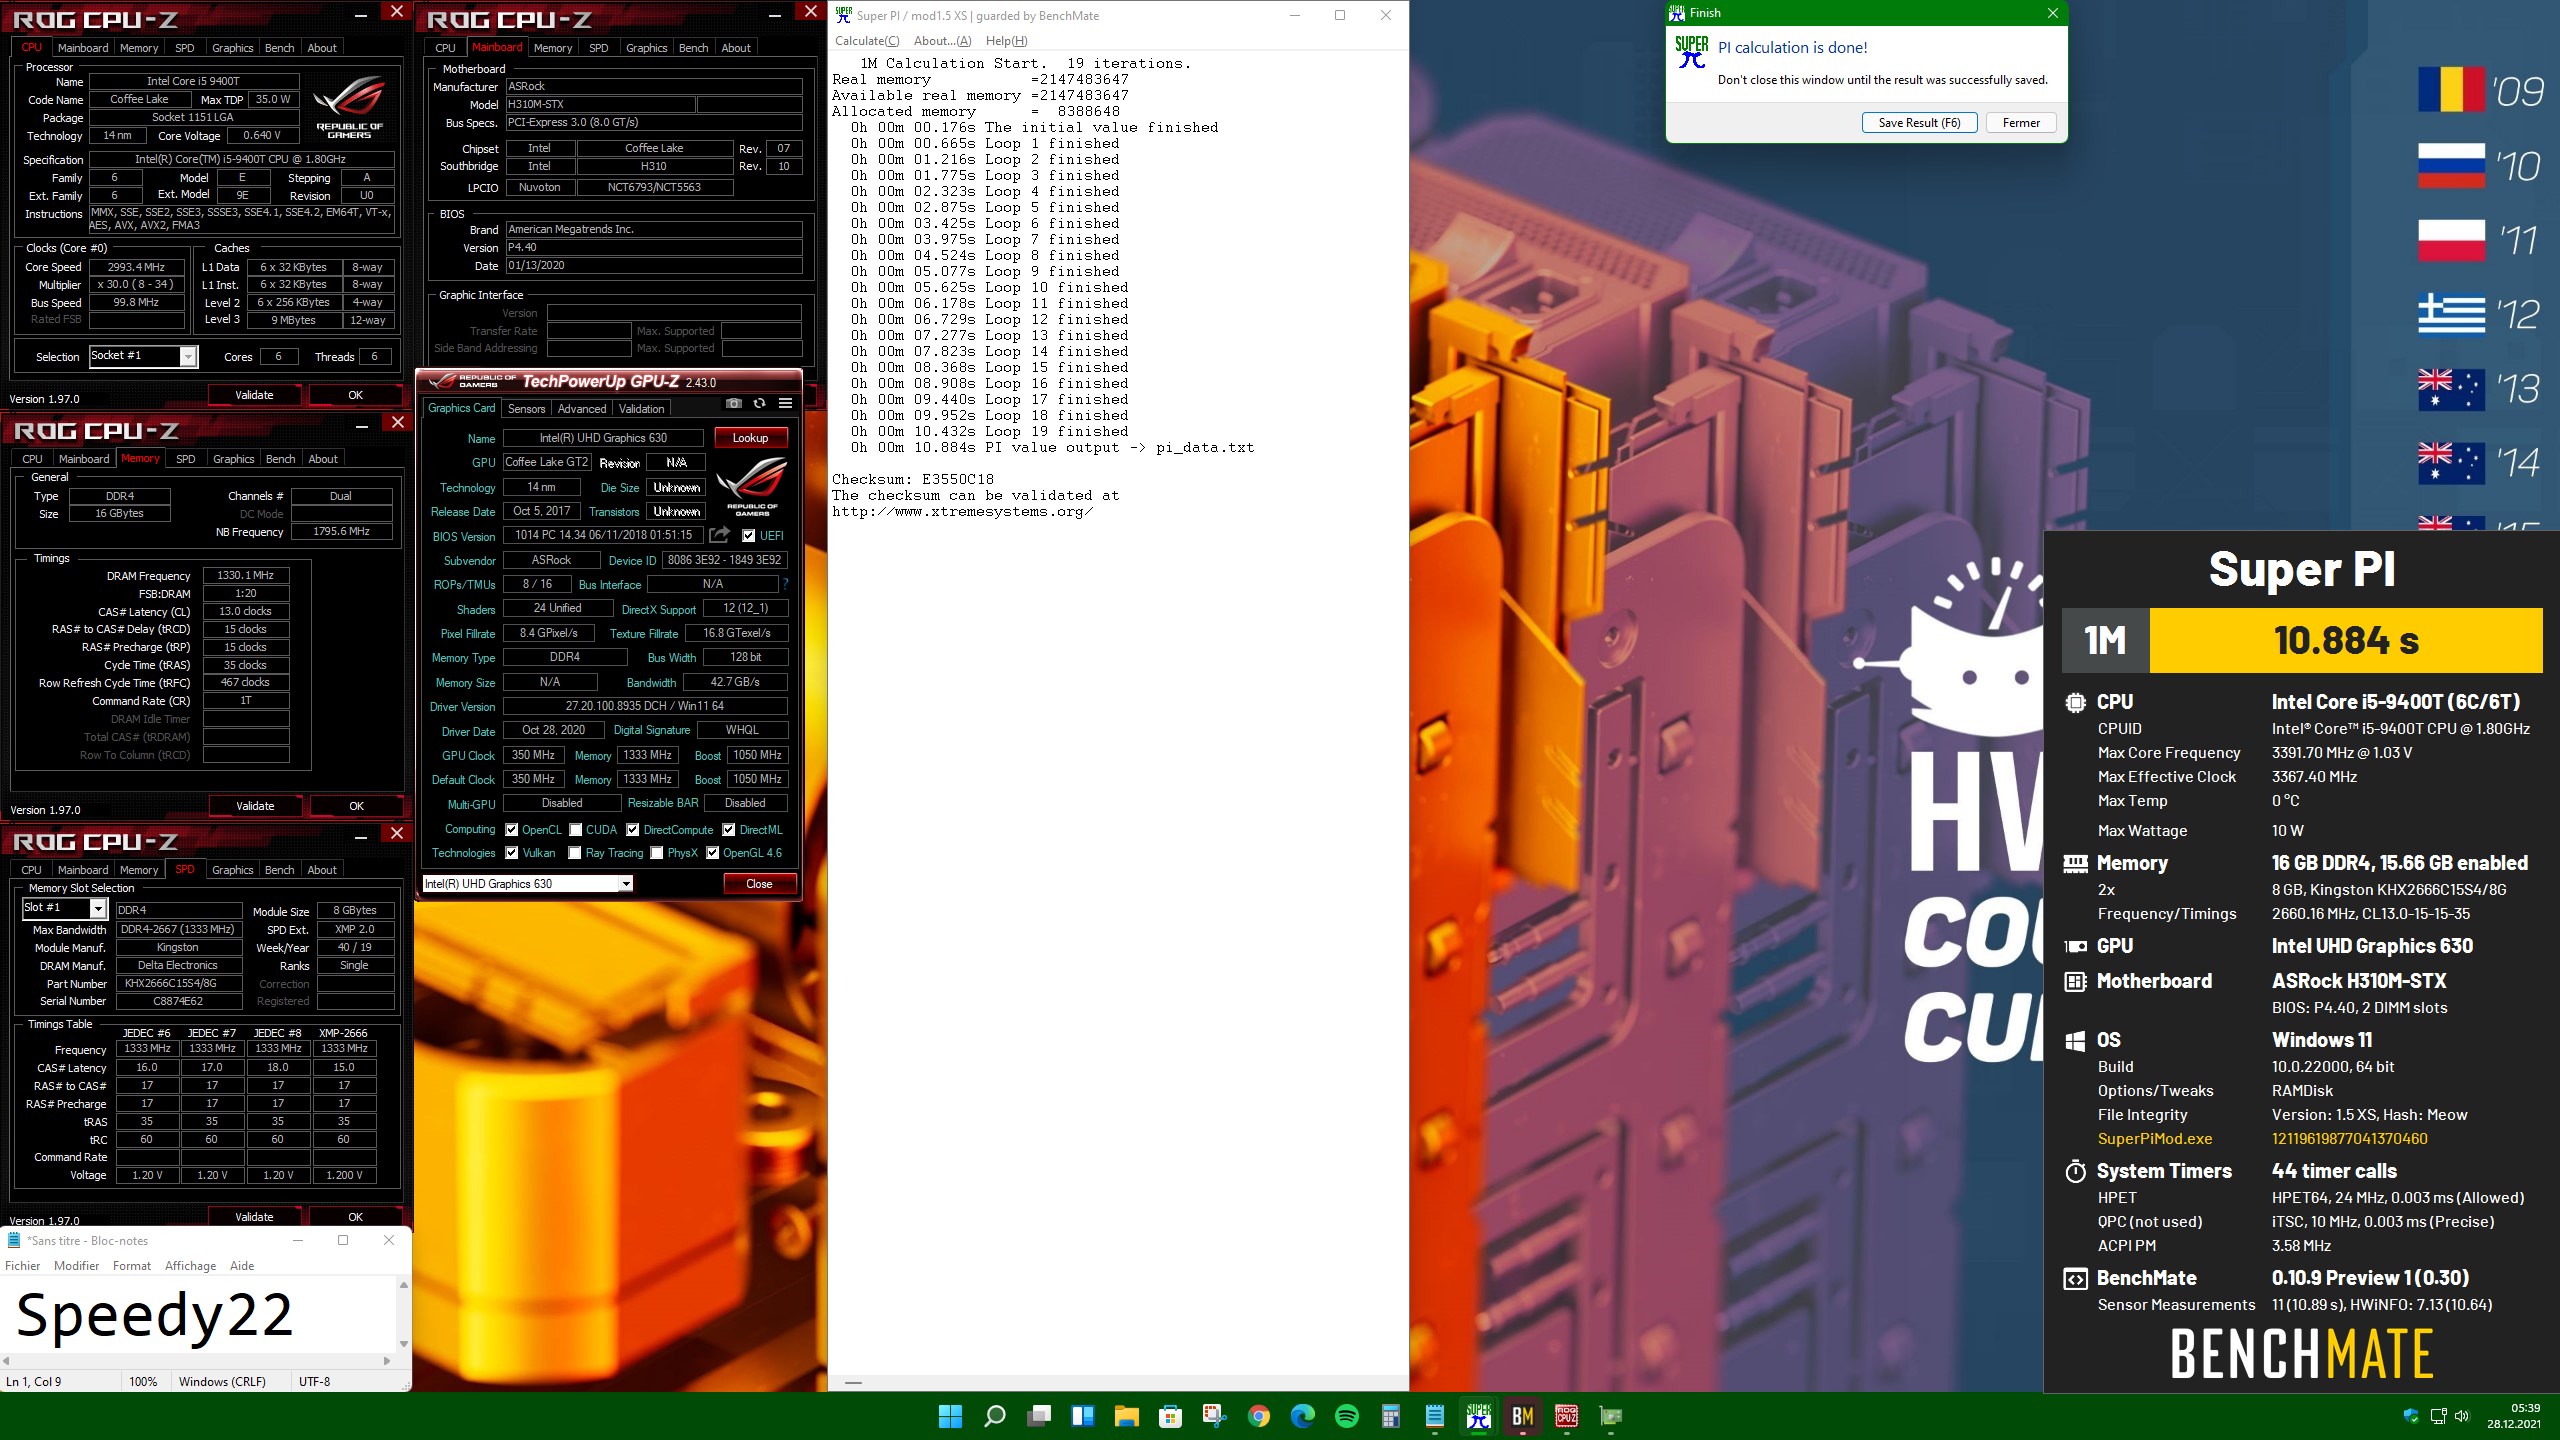Open Spotify from taskbar

point(1347,1416)
